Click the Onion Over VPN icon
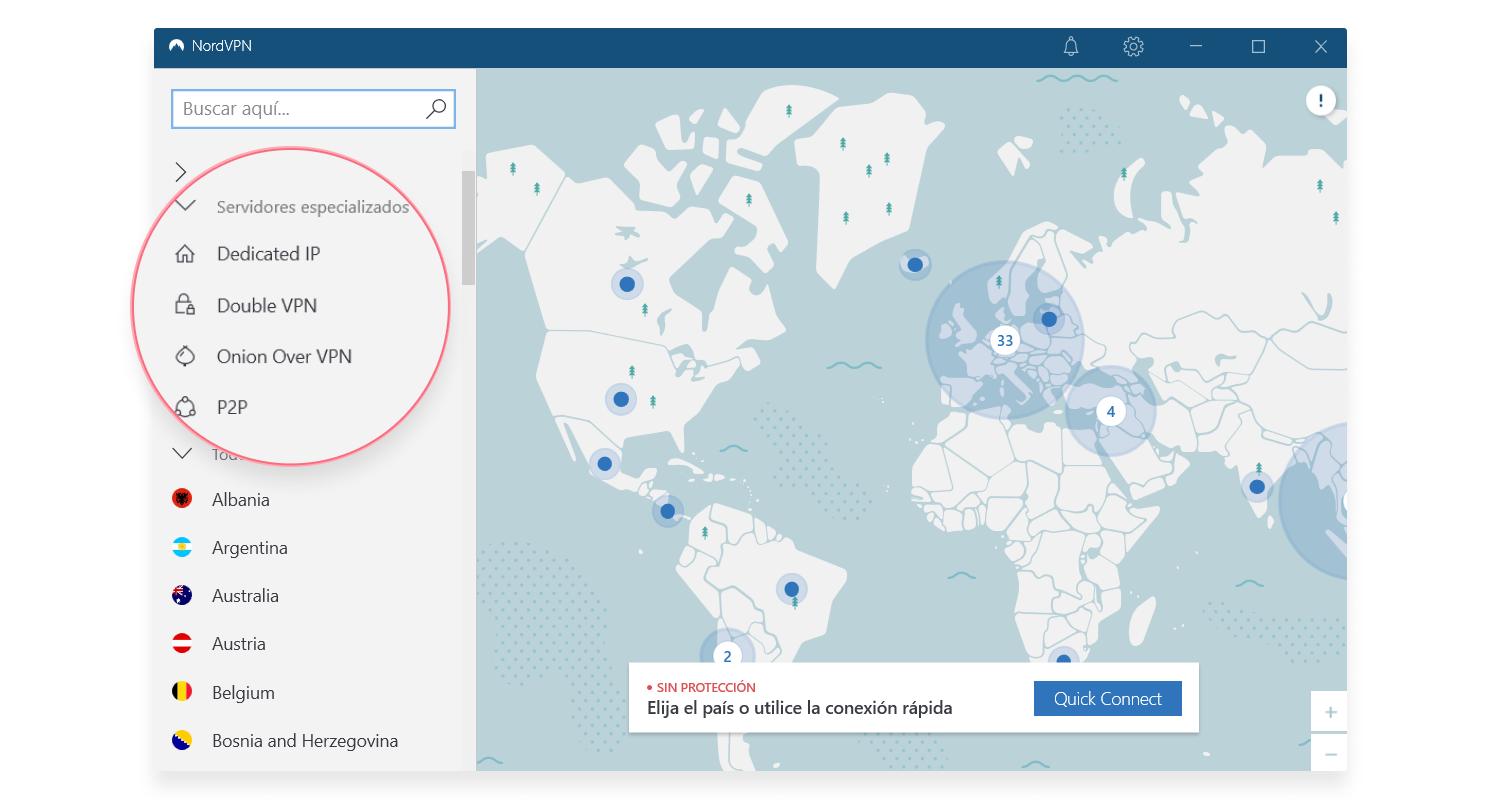The height and width of the screenshot is (800, 1500). point(185,356)
